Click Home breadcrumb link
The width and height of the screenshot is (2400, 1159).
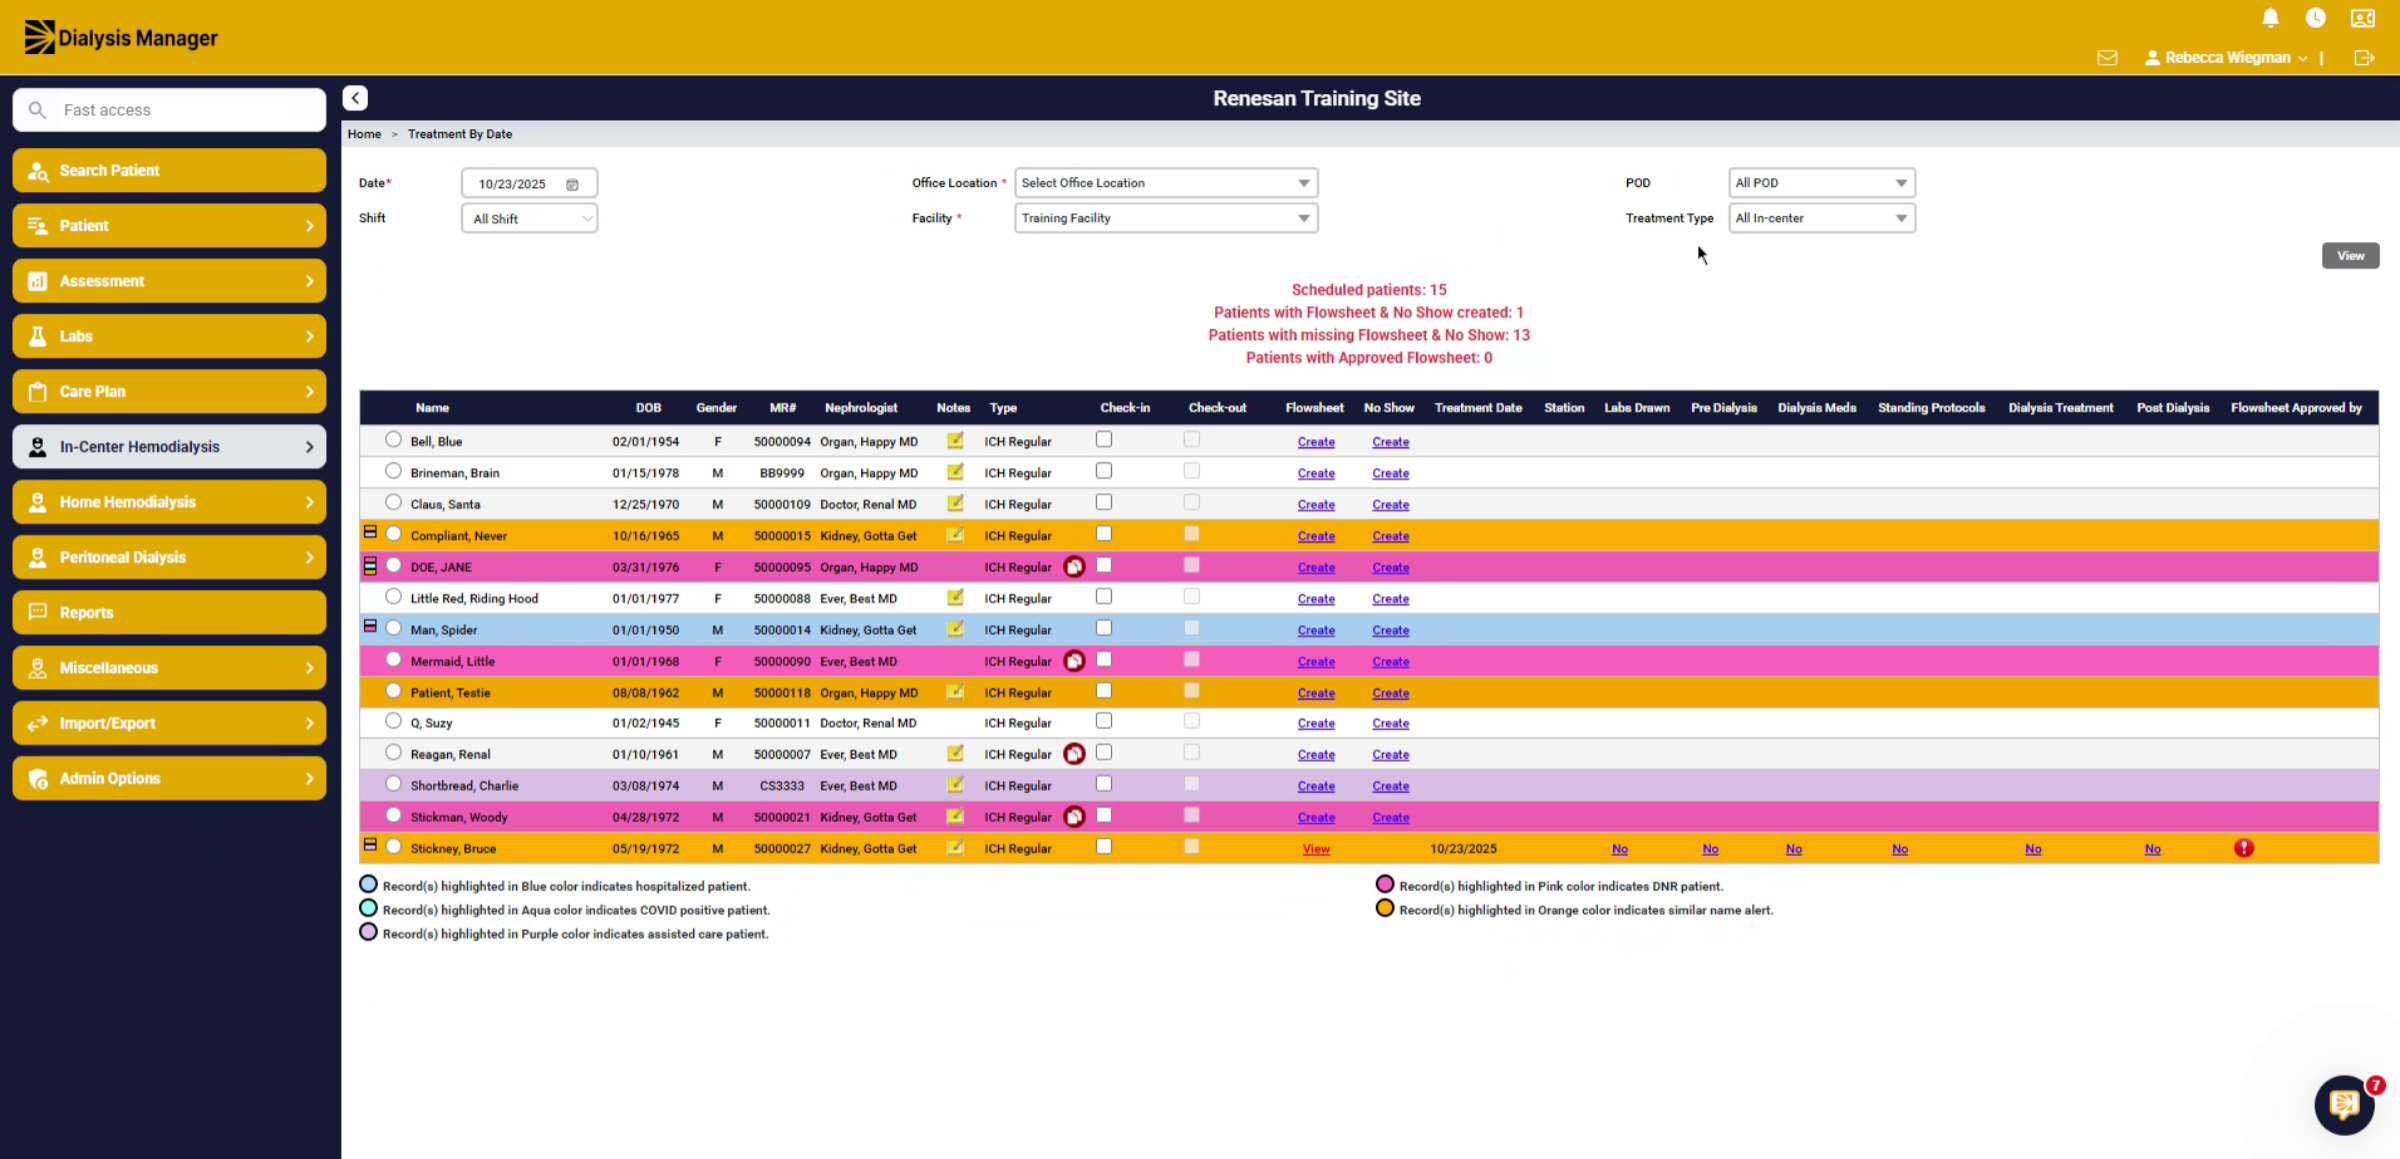pyautogui.click(x=364, y=134)
